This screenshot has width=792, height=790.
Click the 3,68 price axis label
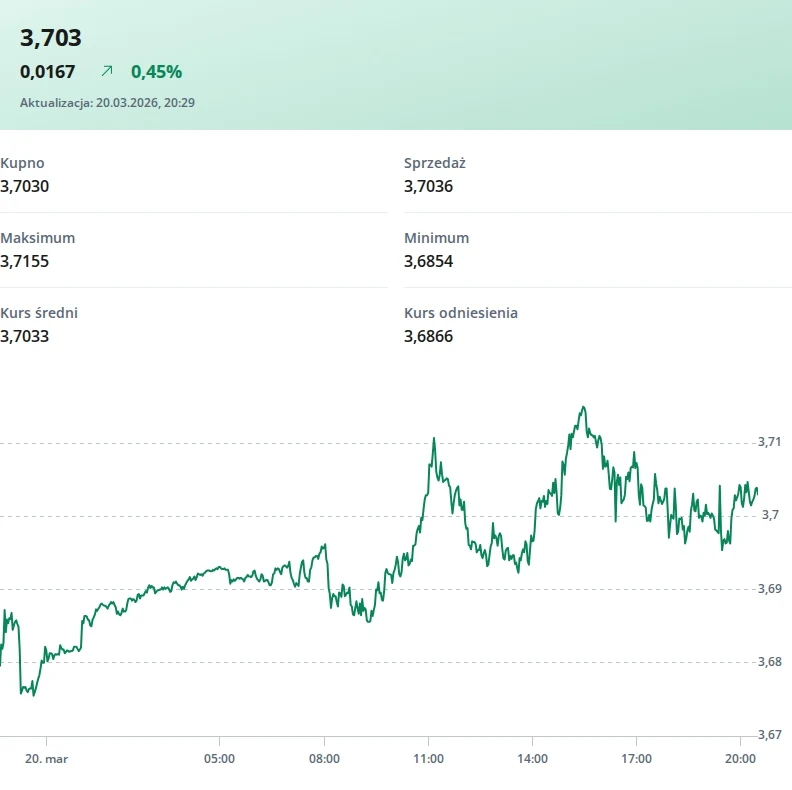[x=769, y=661]
